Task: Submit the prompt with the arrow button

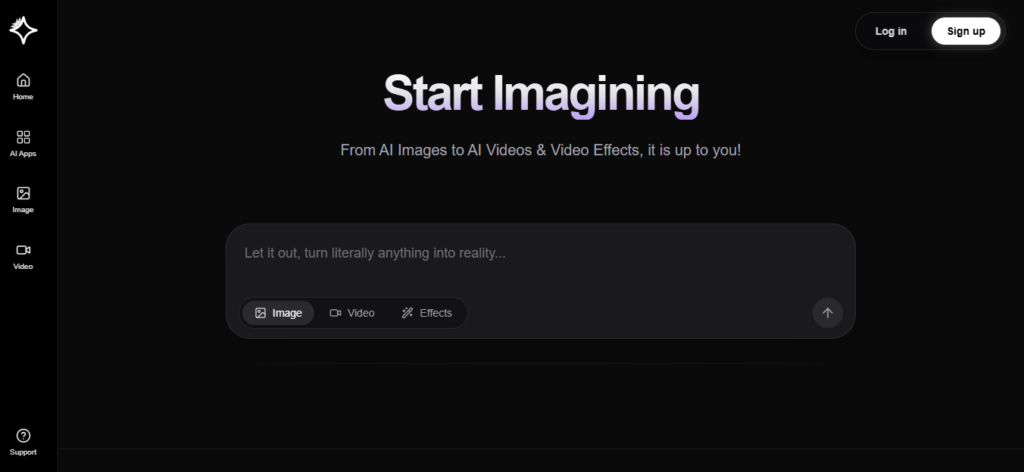Action: pyautogui.click(x=827, y=313)
